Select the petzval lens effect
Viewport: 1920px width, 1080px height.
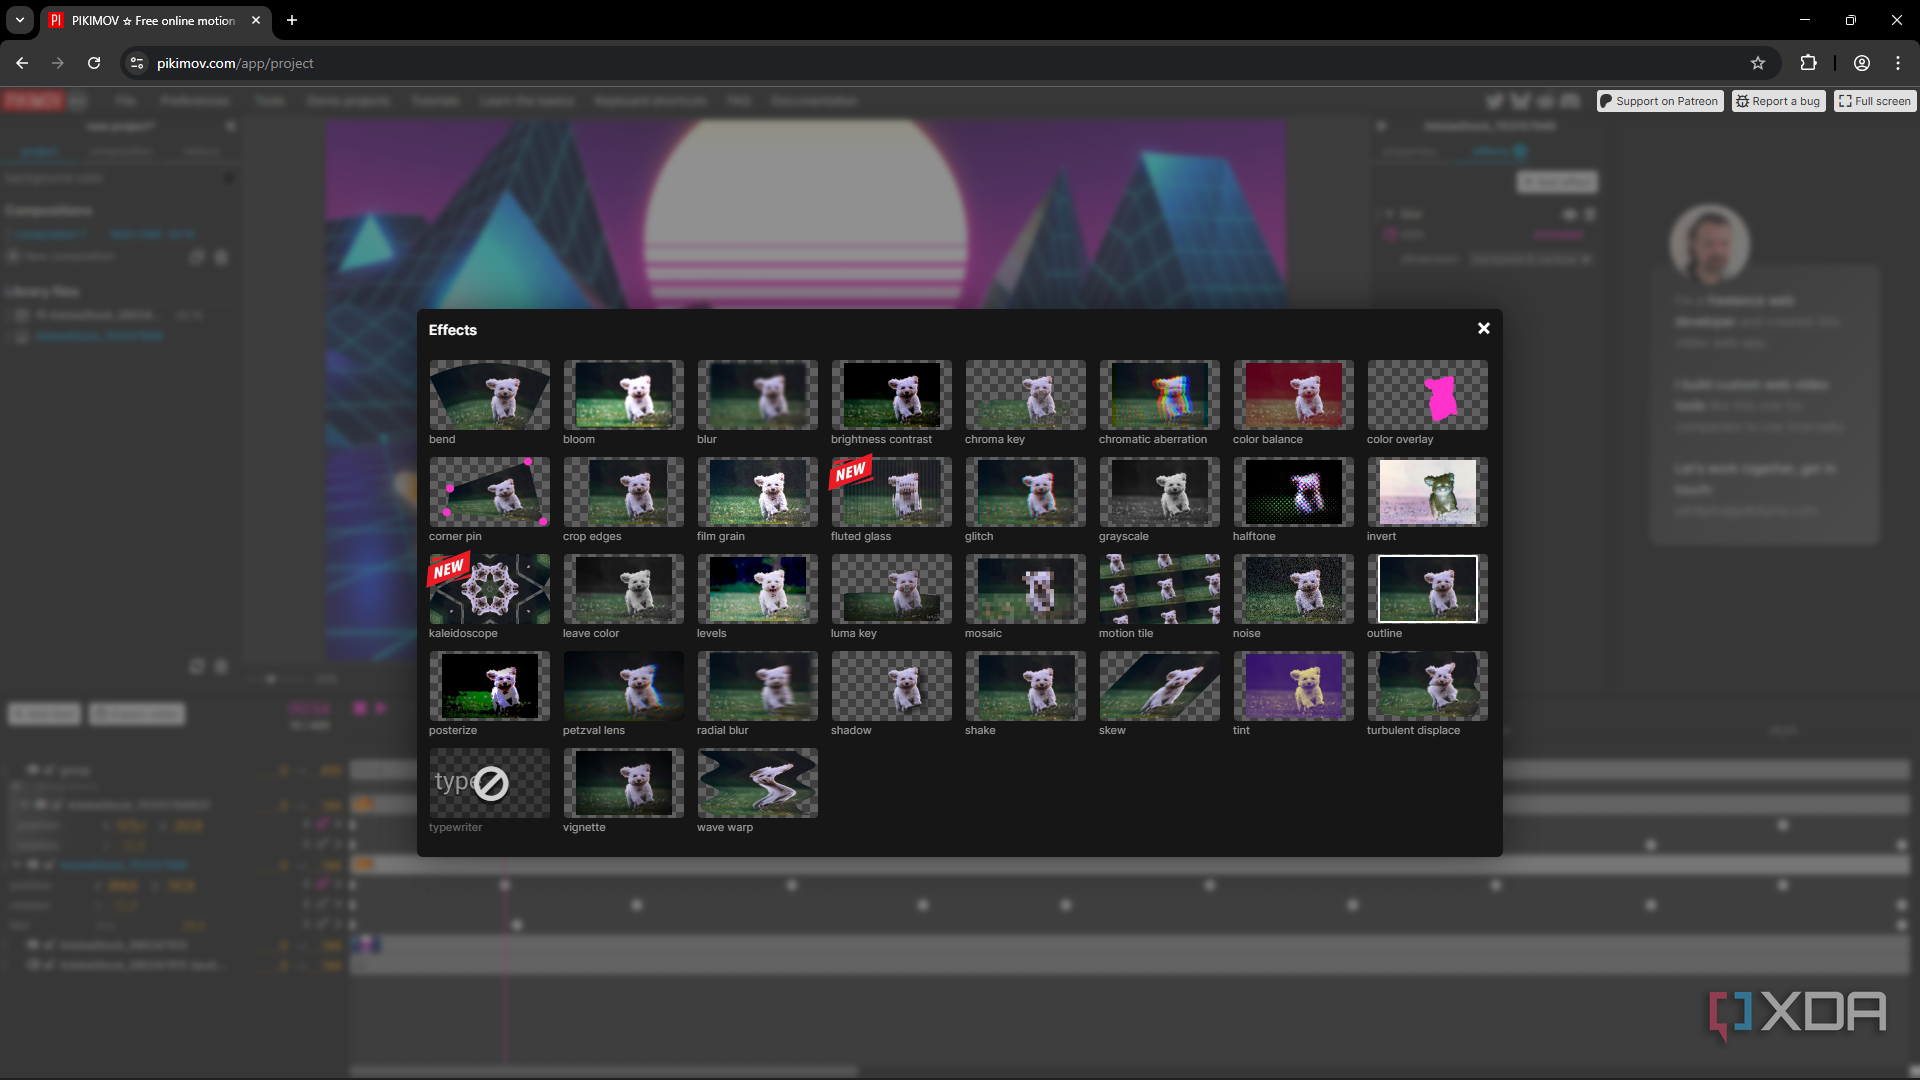pos(623,686)
